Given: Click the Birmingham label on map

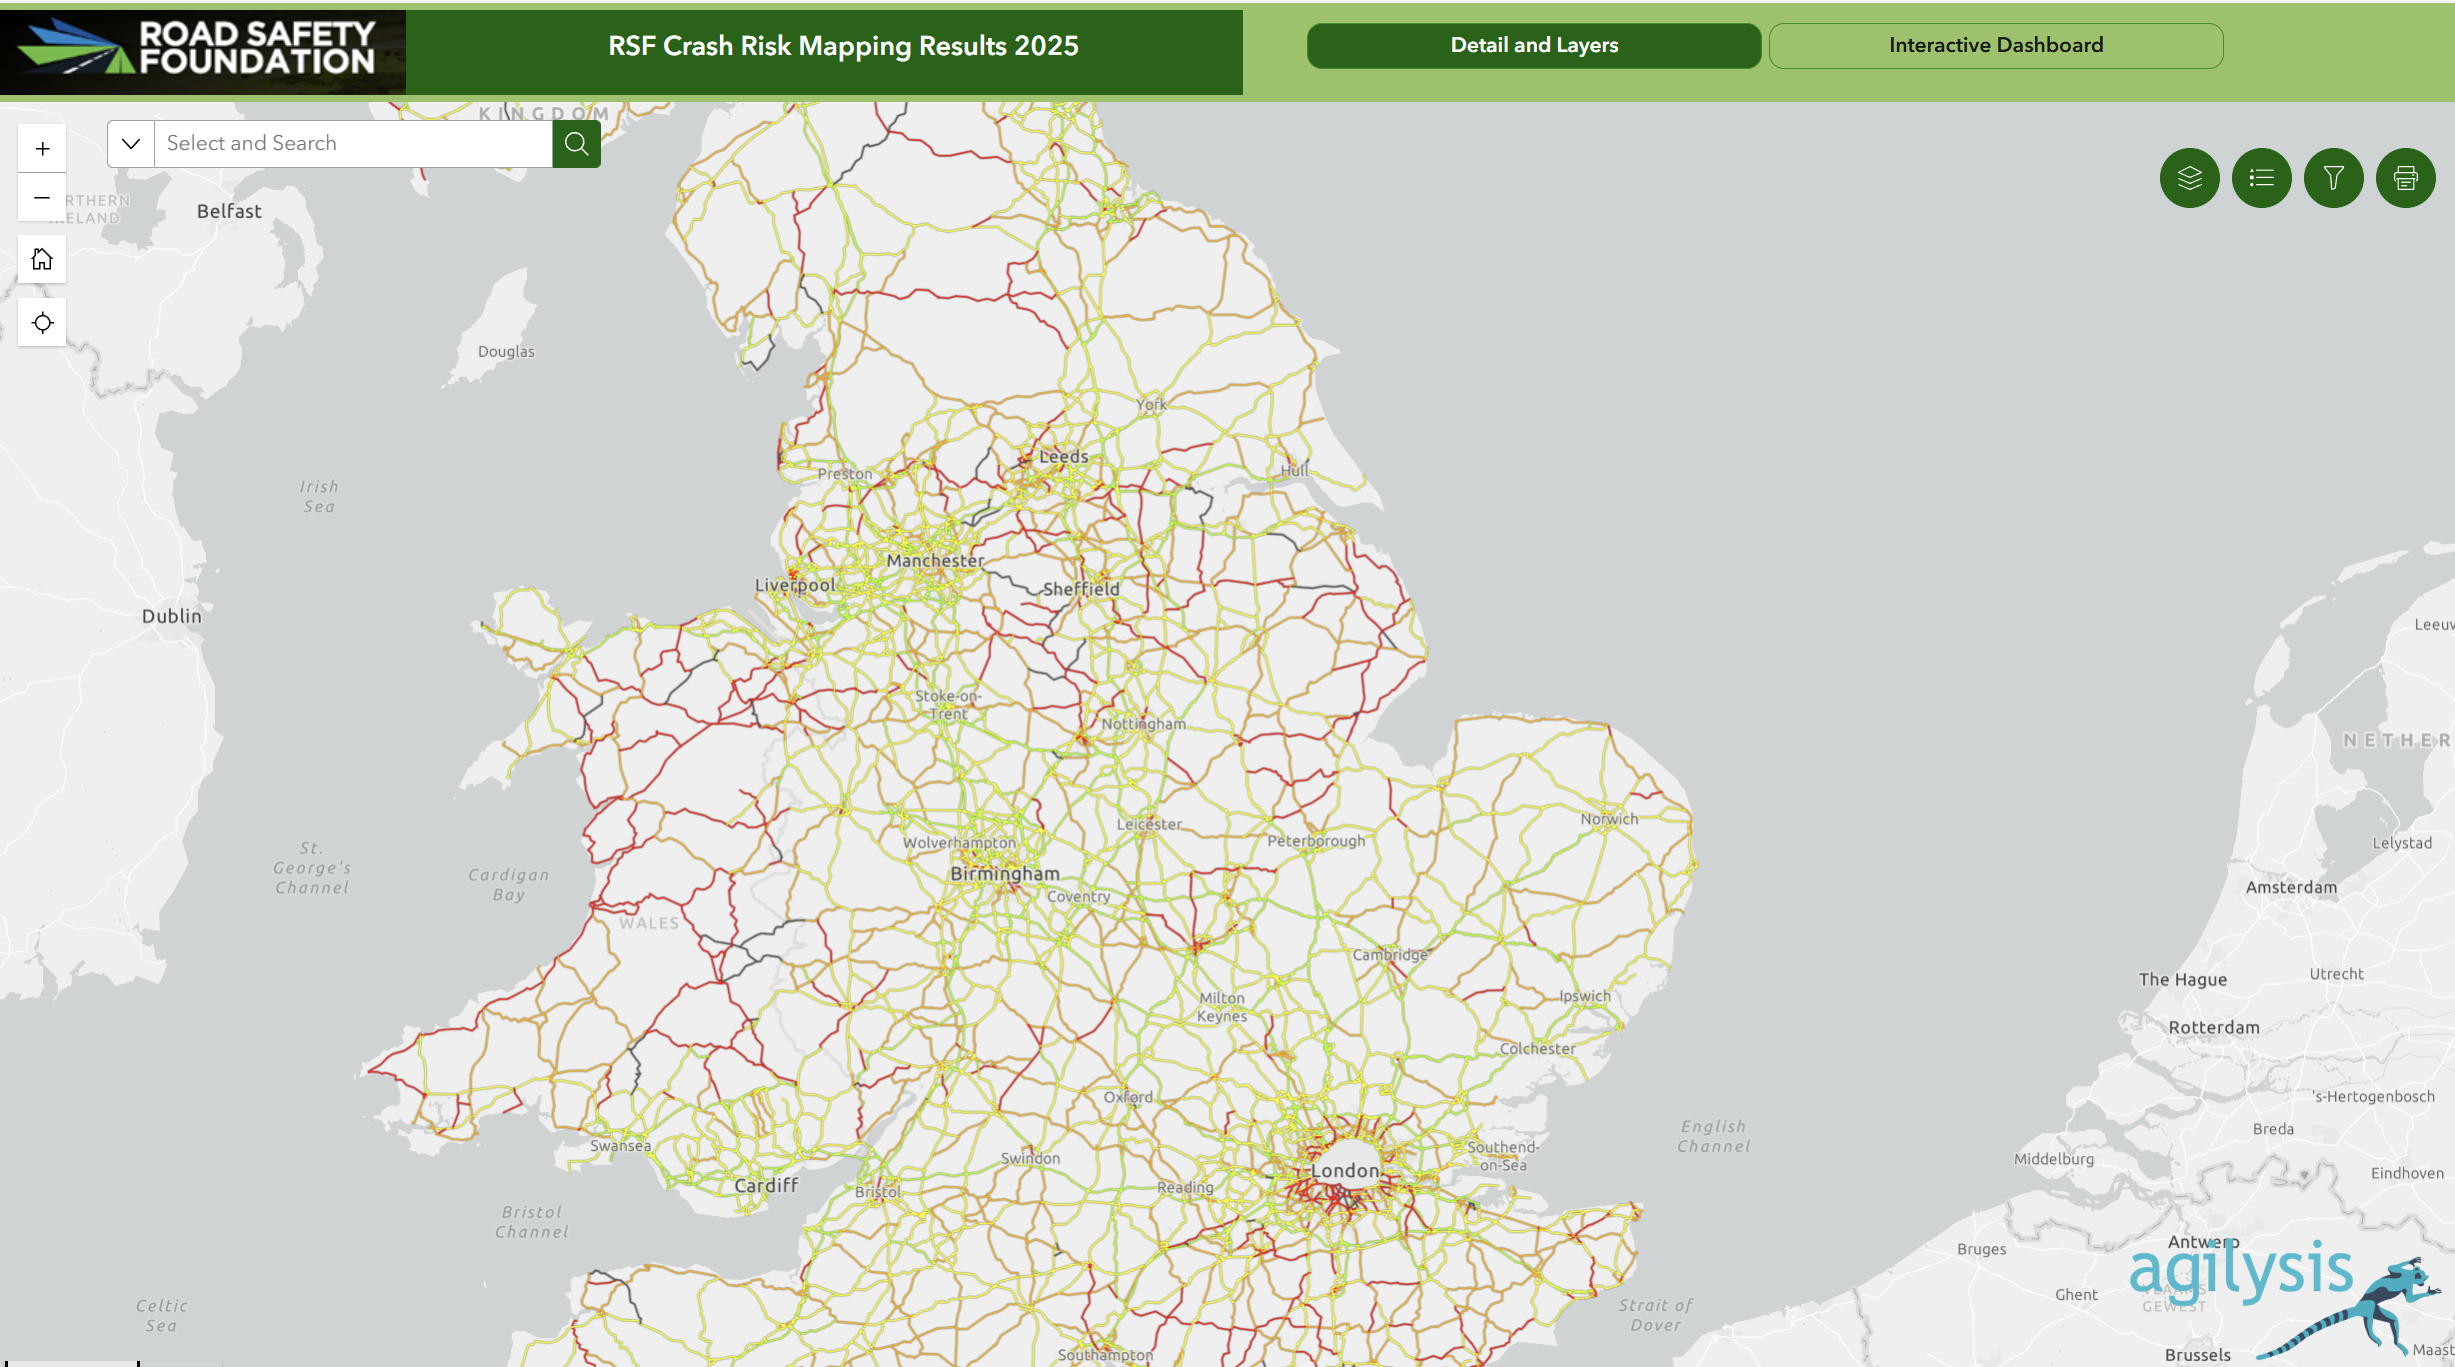Looking at the screenshot, I should 1004,874.
